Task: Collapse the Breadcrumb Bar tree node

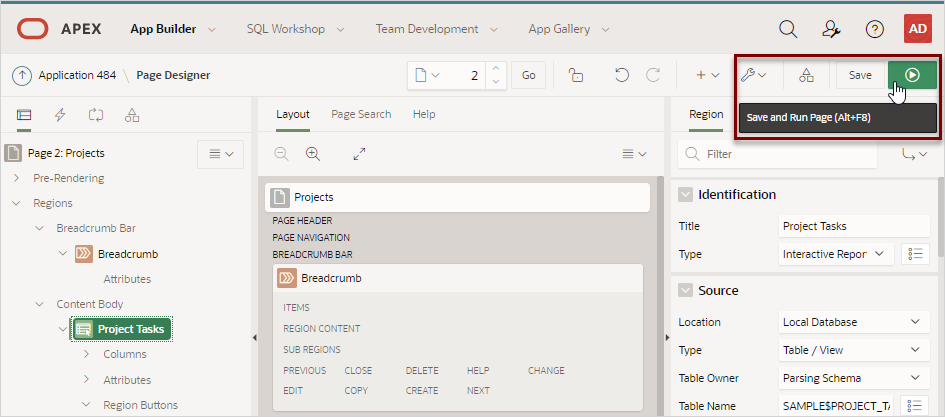Action: [40, 228]
